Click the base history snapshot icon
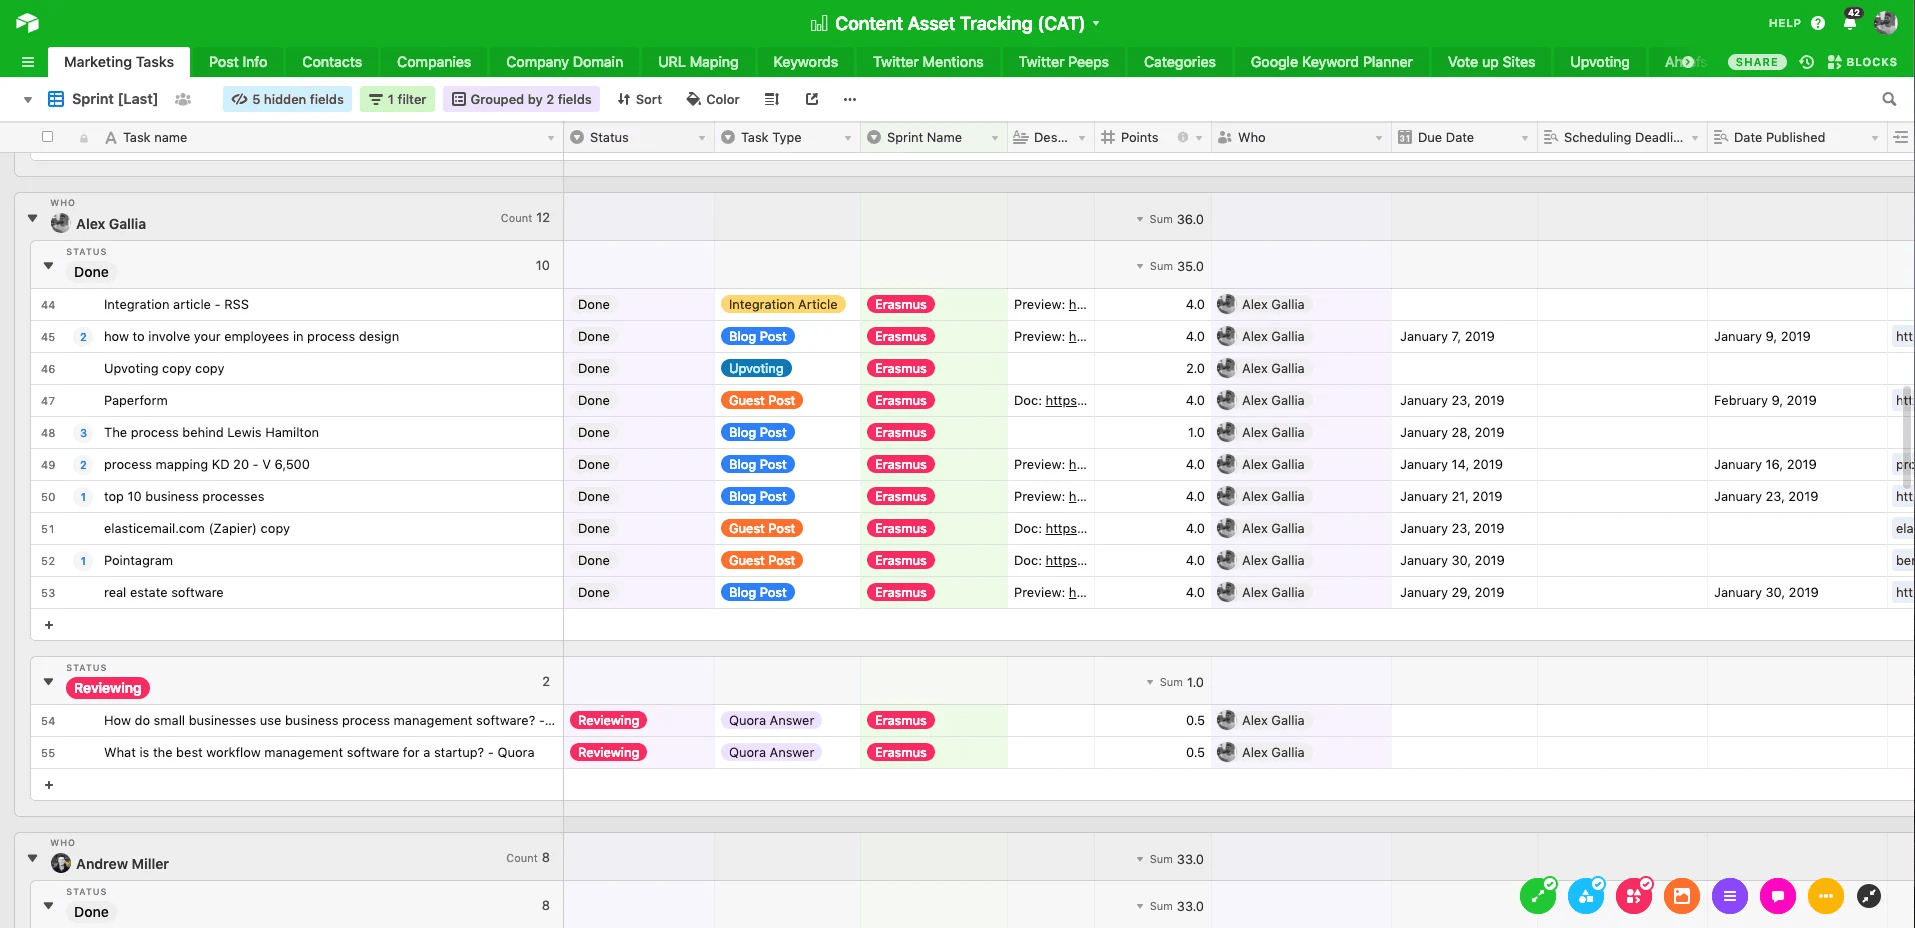 point(1806,61)
